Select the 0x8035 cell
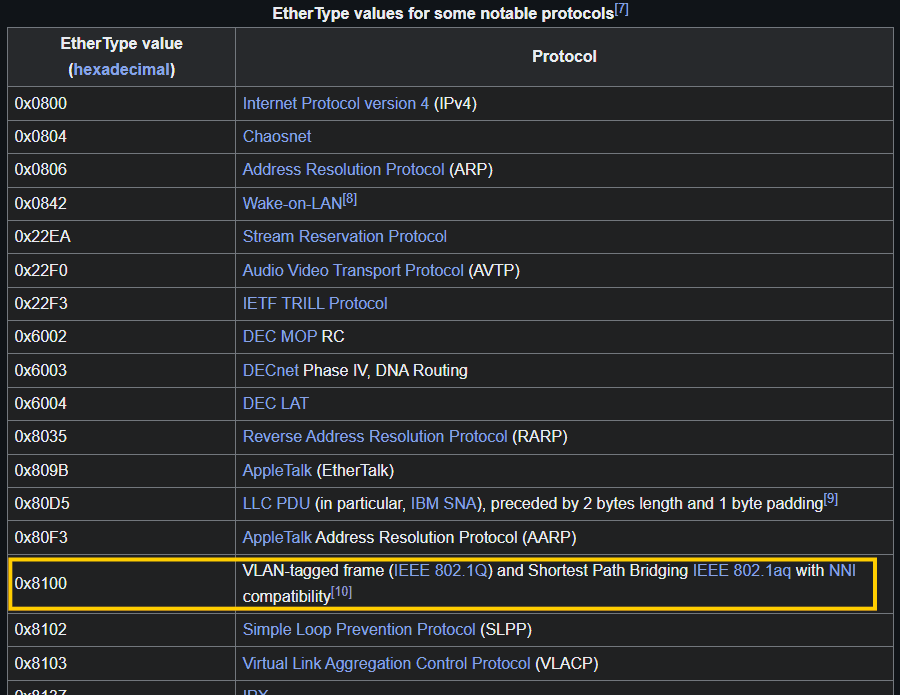 [x=121, y=437]
